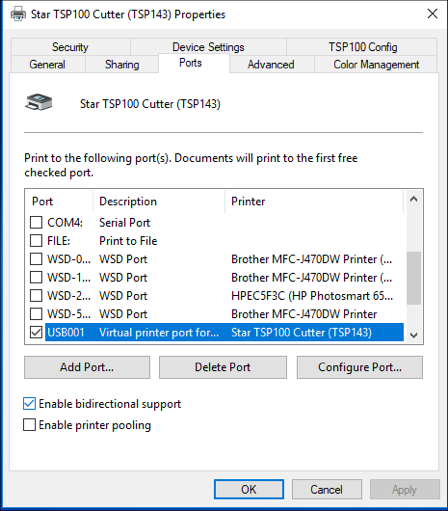Check the WSD-1... port checkbox

point(36,277)
